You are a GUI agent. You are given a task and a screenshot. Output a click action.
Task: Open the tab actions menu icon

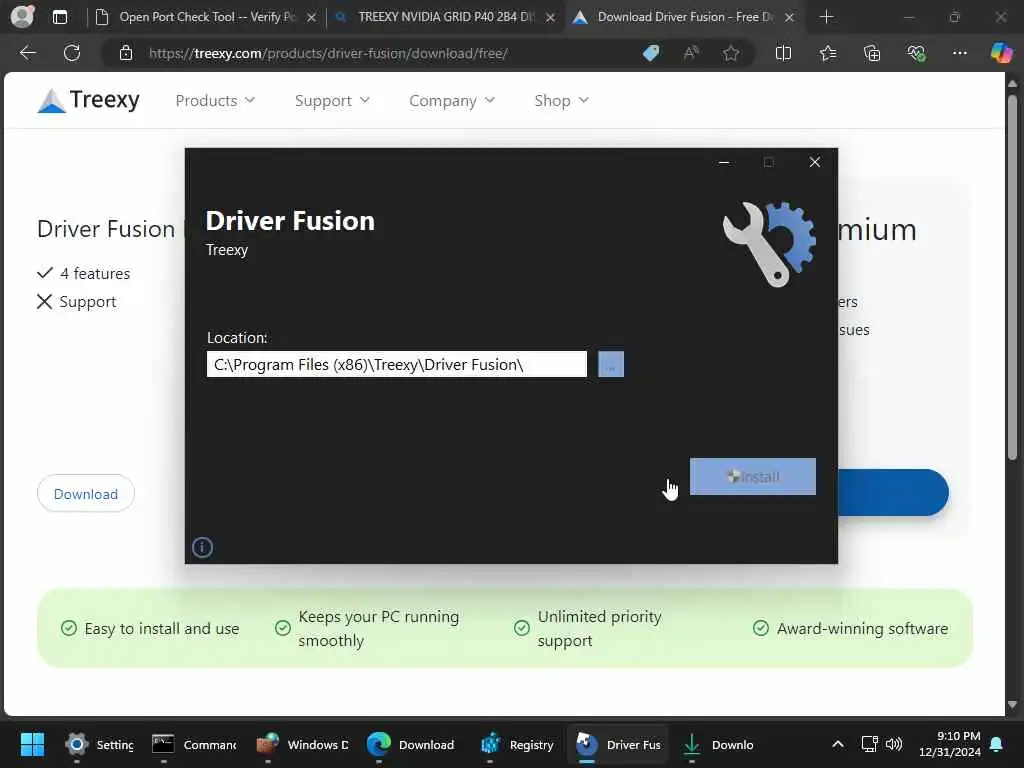pos(59,17)
